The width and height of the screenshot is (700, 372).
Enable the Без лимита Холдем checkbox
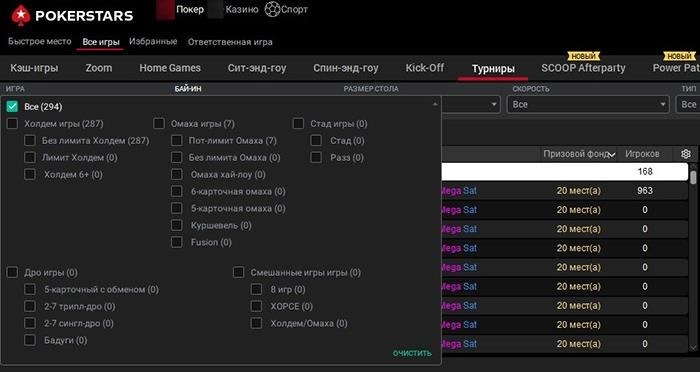[x=30, y=141]
